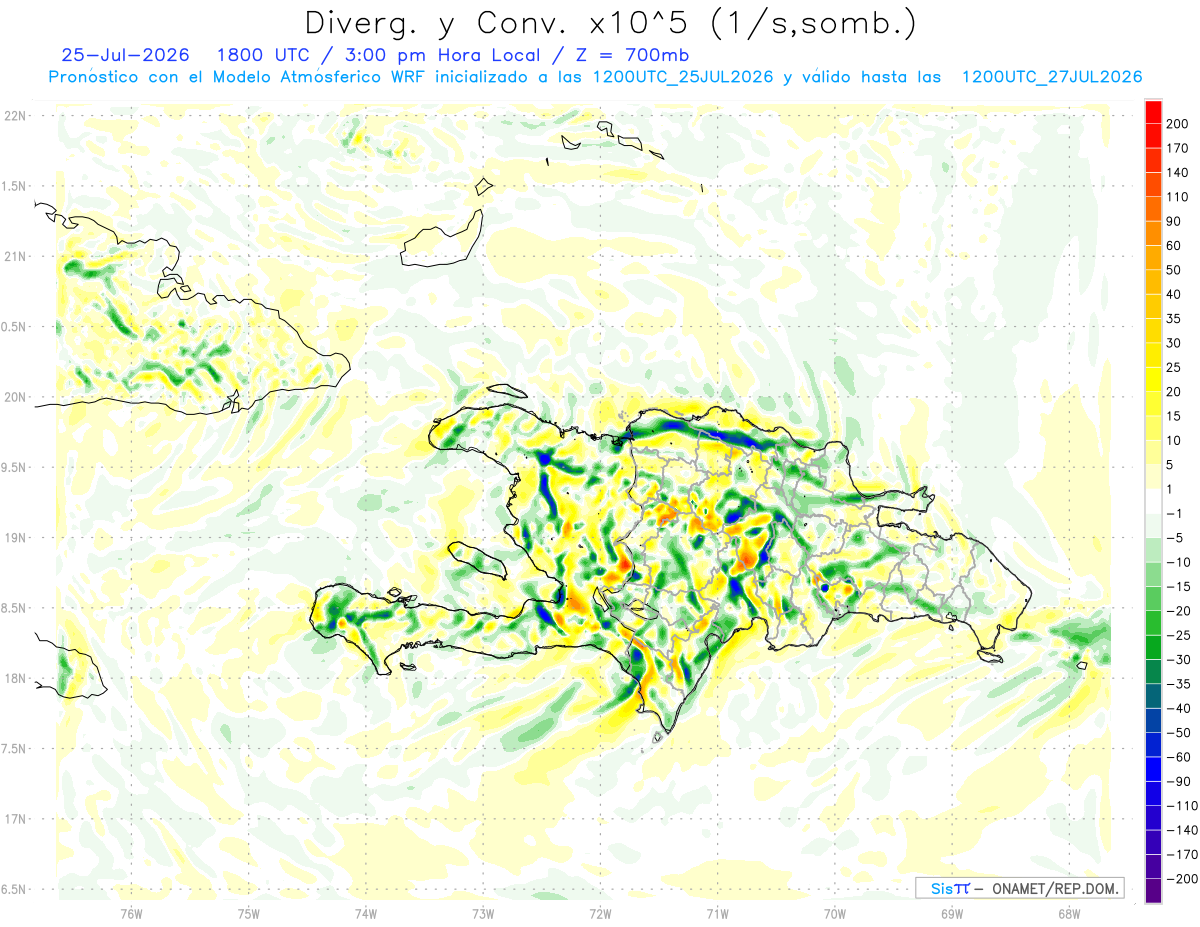Select the latitude label "17N"
Screen dimensions: 1200x927
[x=15, y=819]
